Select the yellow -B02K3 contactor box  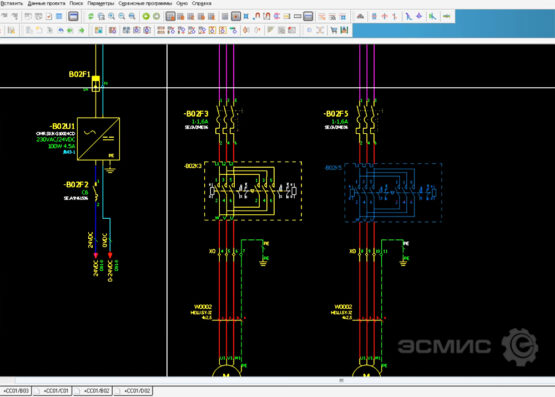click(x=253, y=191)
